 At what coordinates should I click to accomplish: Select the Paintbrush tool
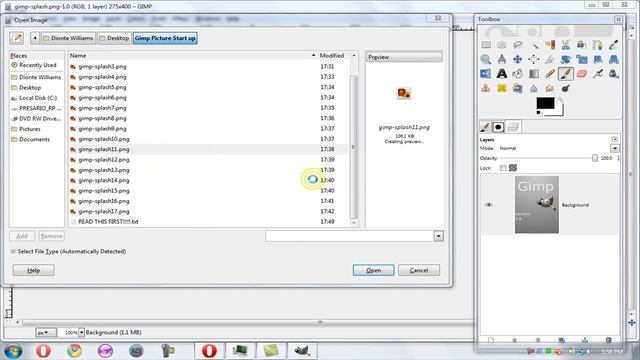566,74
